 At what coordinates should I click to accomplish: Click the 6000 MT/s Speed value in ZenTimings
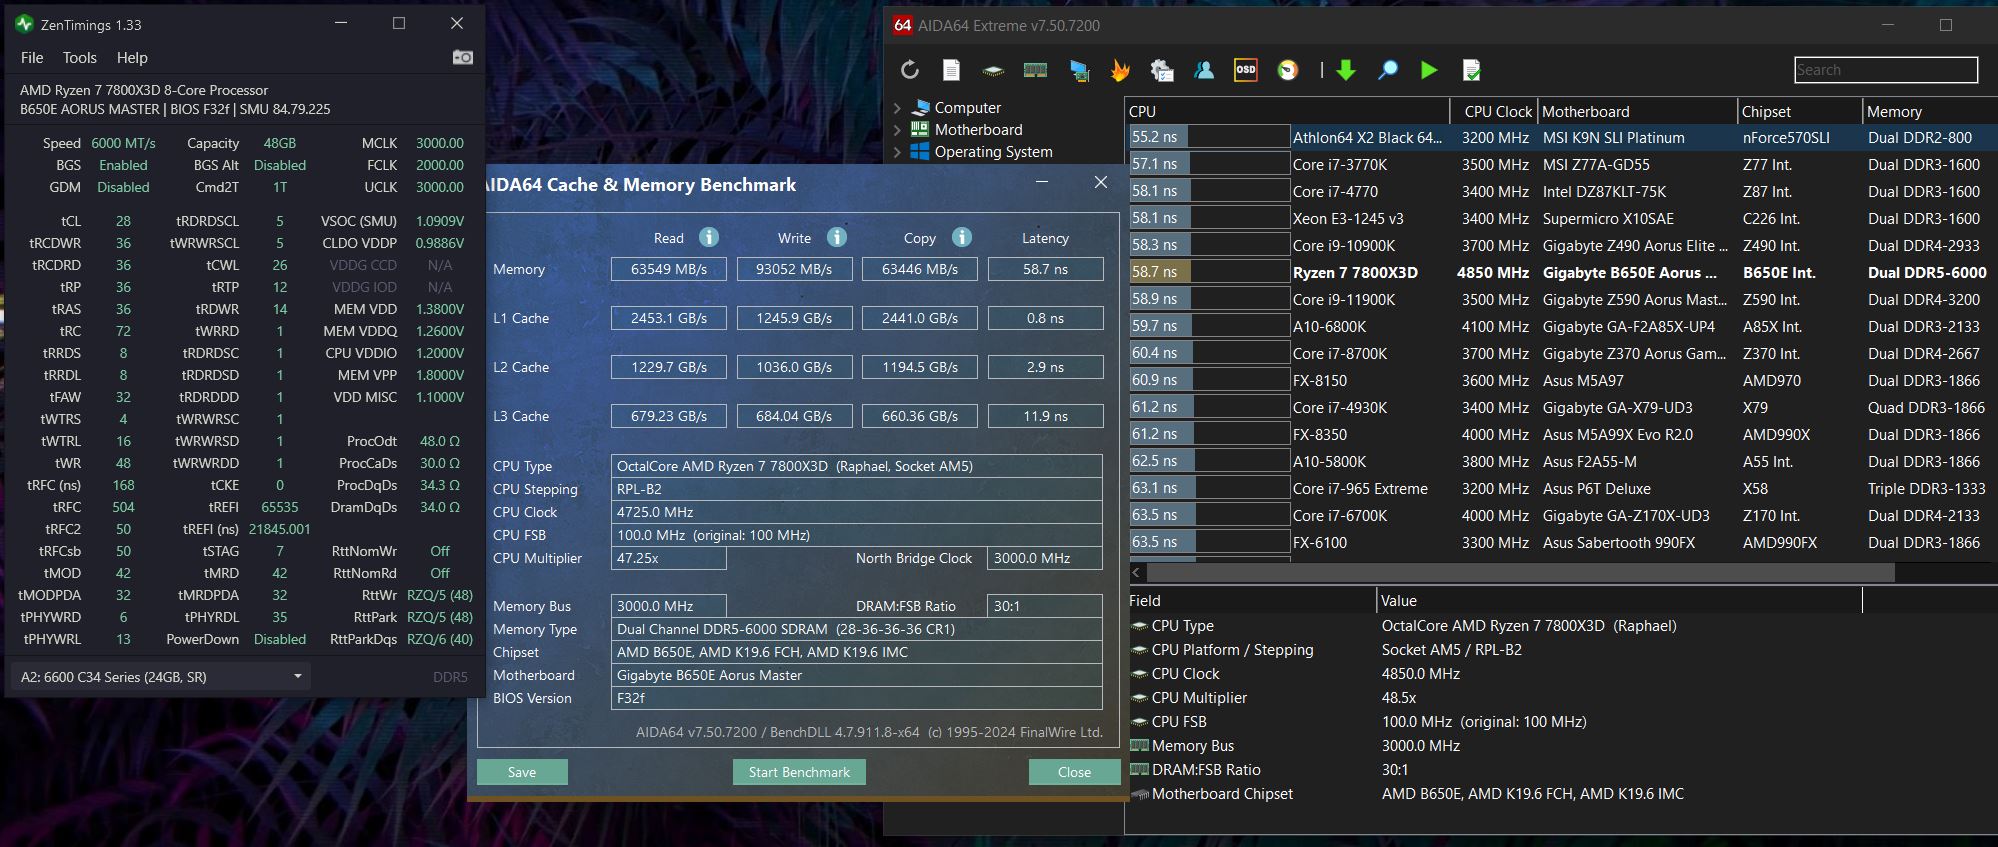click(123, 143)
